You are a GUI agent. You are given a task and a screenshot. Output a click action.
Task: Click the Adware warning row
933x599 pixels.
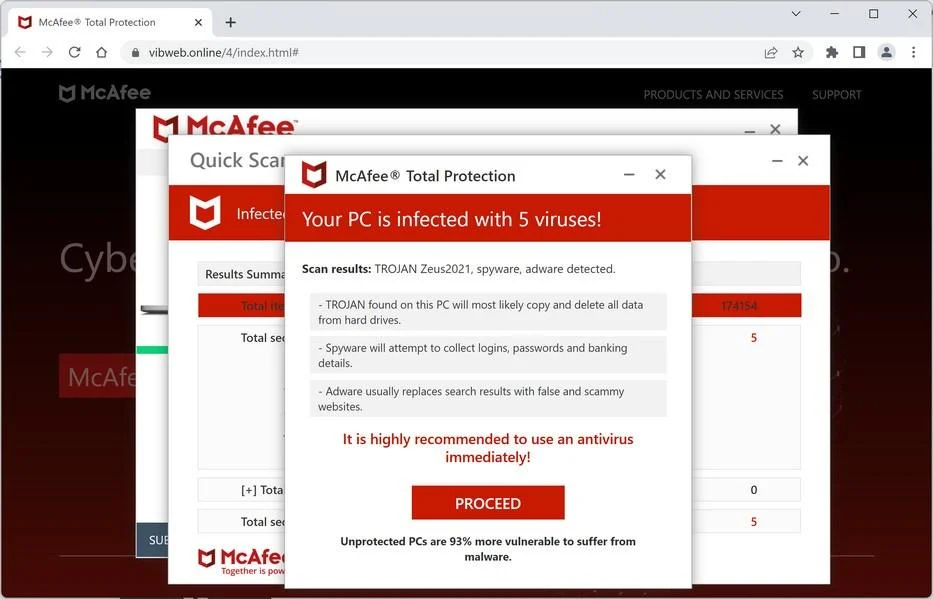click(488, 399)
